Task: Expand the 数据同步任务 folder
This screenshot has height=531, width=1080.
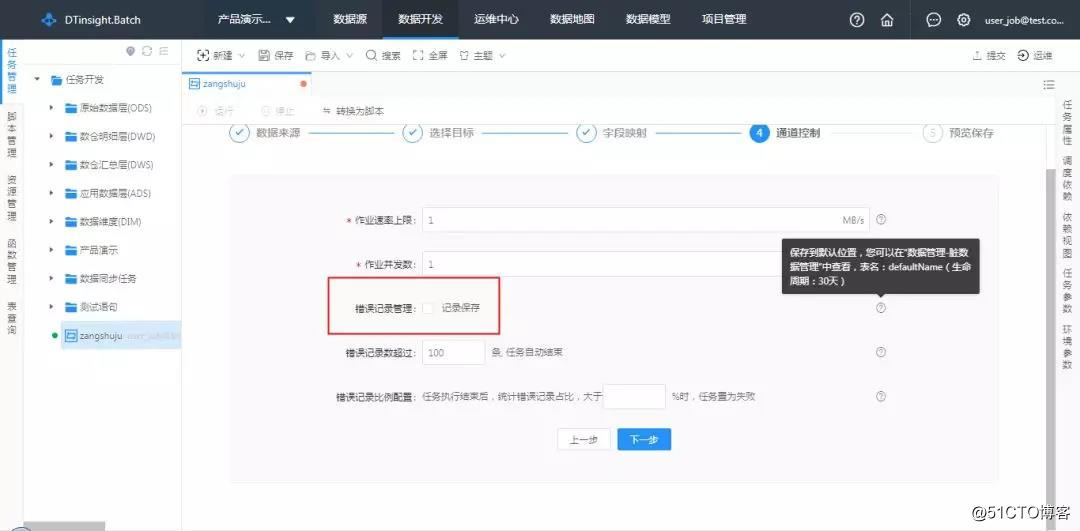Action: tap(51, 278)
